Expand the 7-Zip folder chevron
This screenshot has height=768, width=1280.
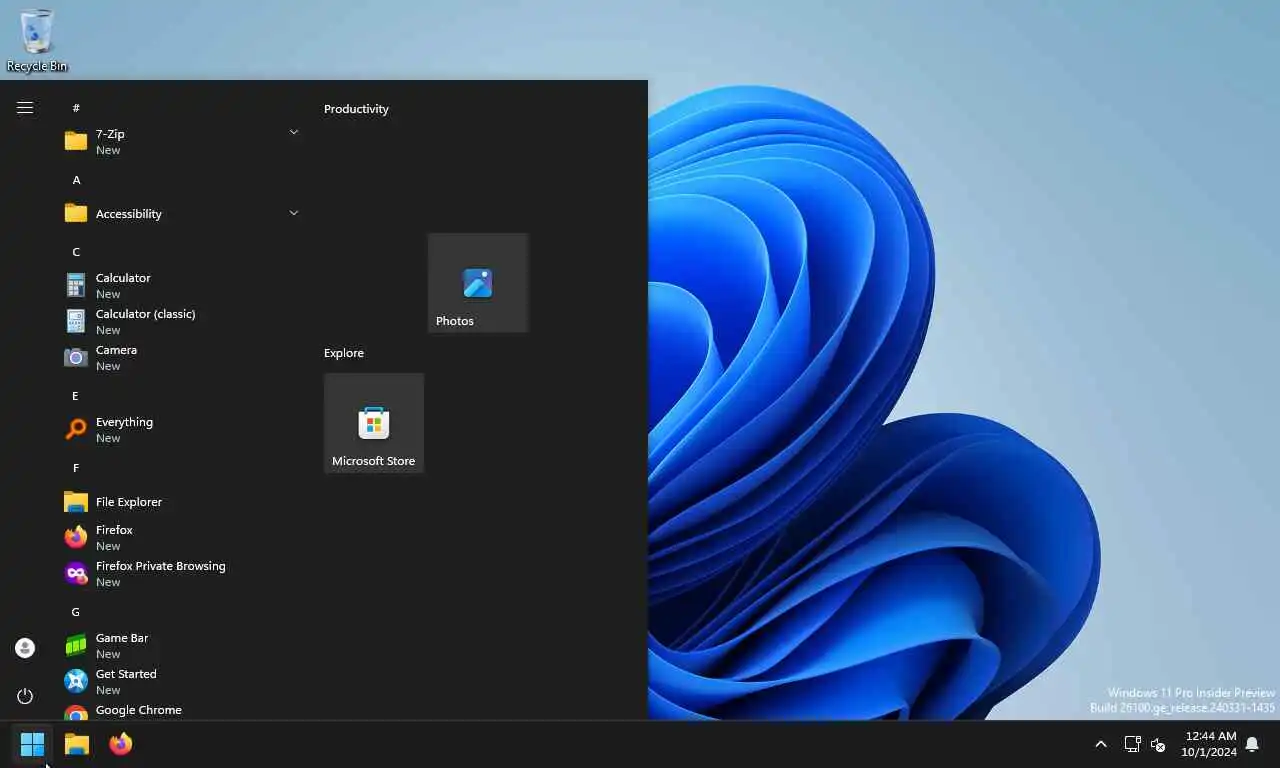[x=294, y=132]
